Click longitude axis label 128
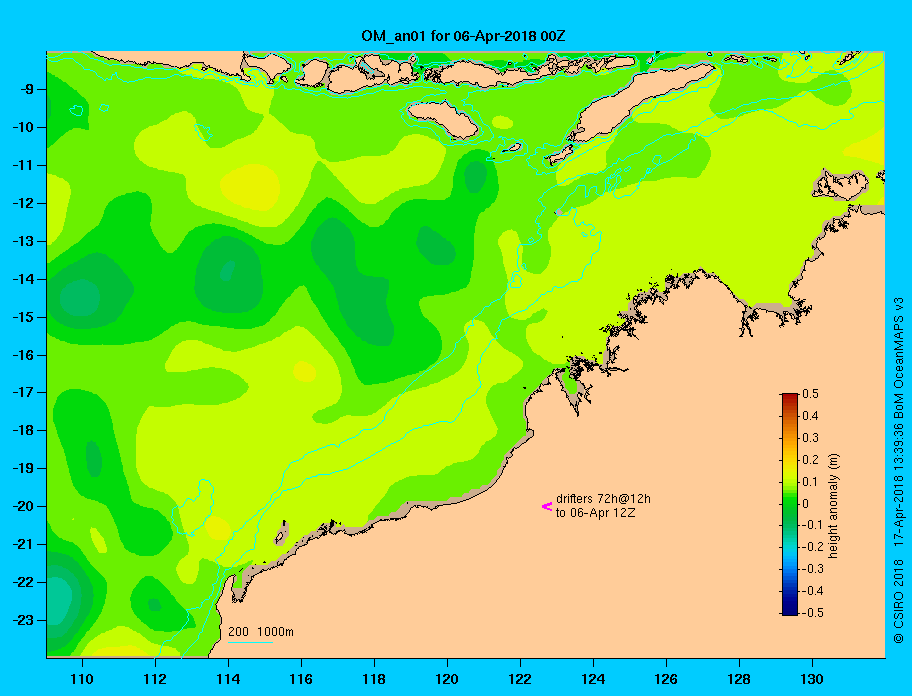This screenshot has width=912, height=696. (x=739, y=679)
